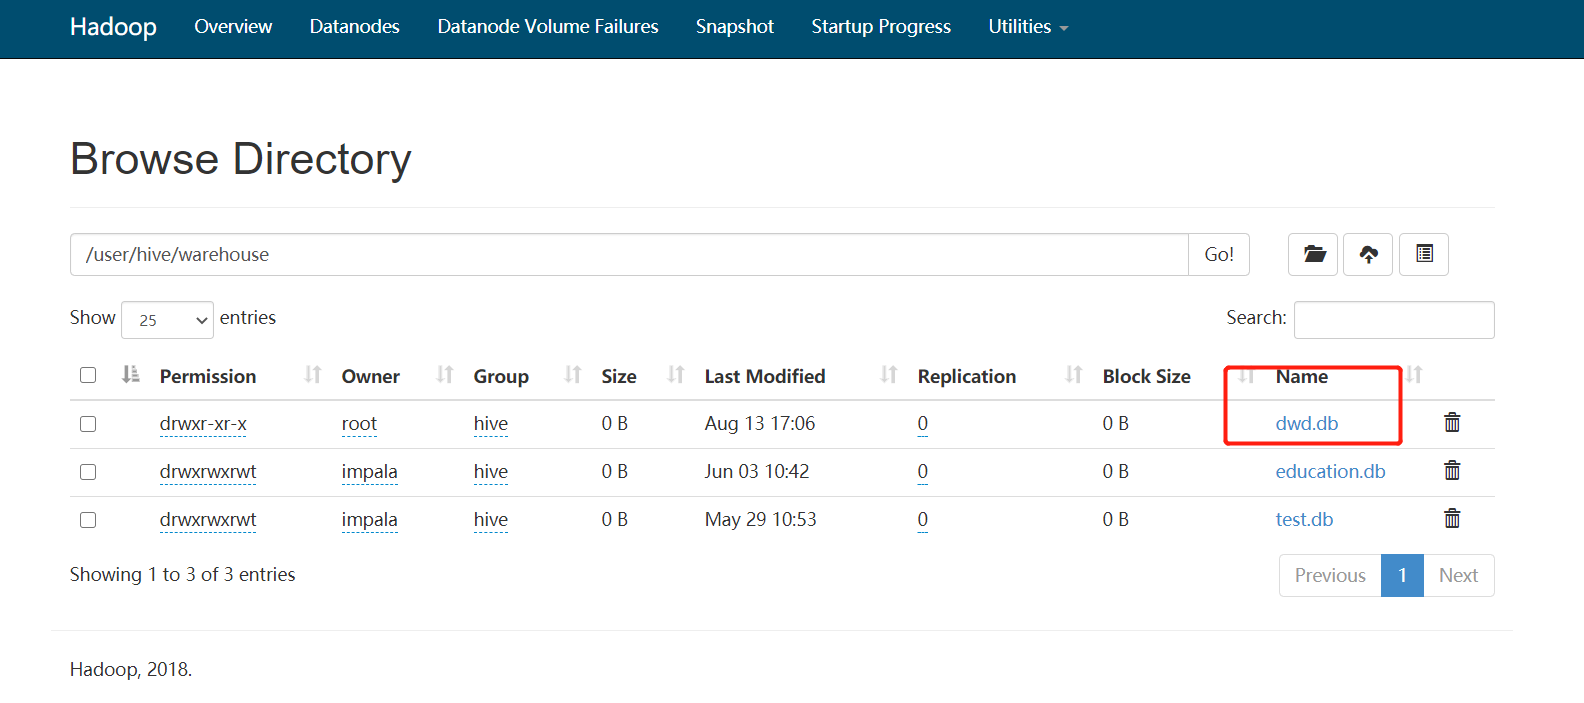The height and width of the screenshot is (703, 1584).
Task: Click the cut and paste list icon
Action: pos(1424,254)
